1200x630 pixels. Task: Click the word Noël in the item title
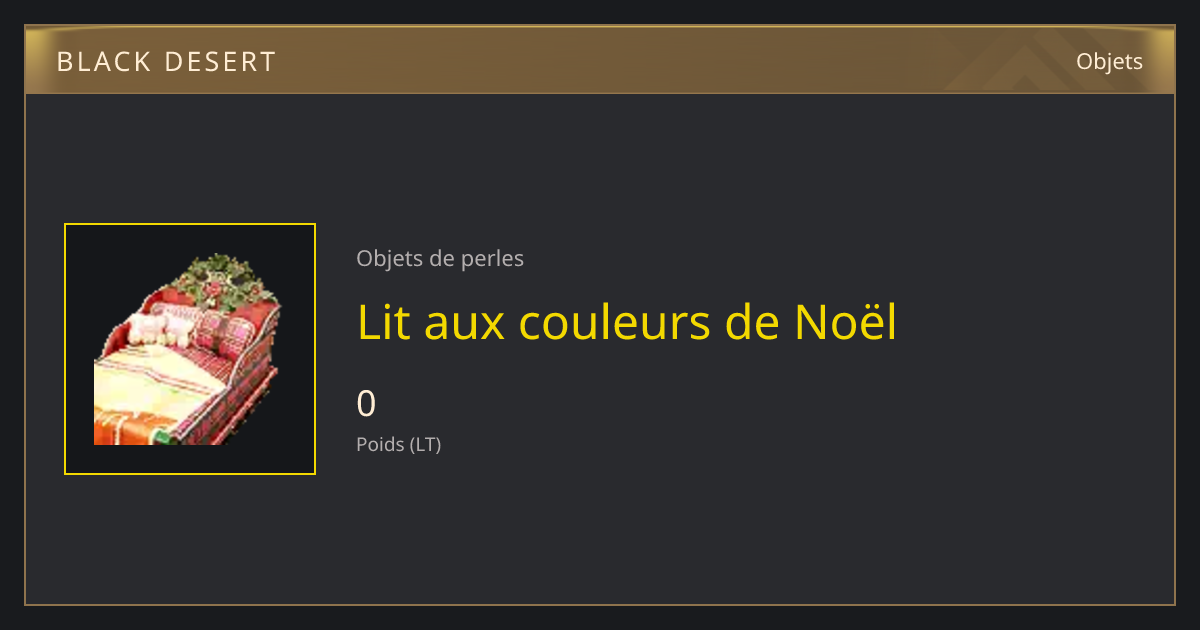pos(846,322)
